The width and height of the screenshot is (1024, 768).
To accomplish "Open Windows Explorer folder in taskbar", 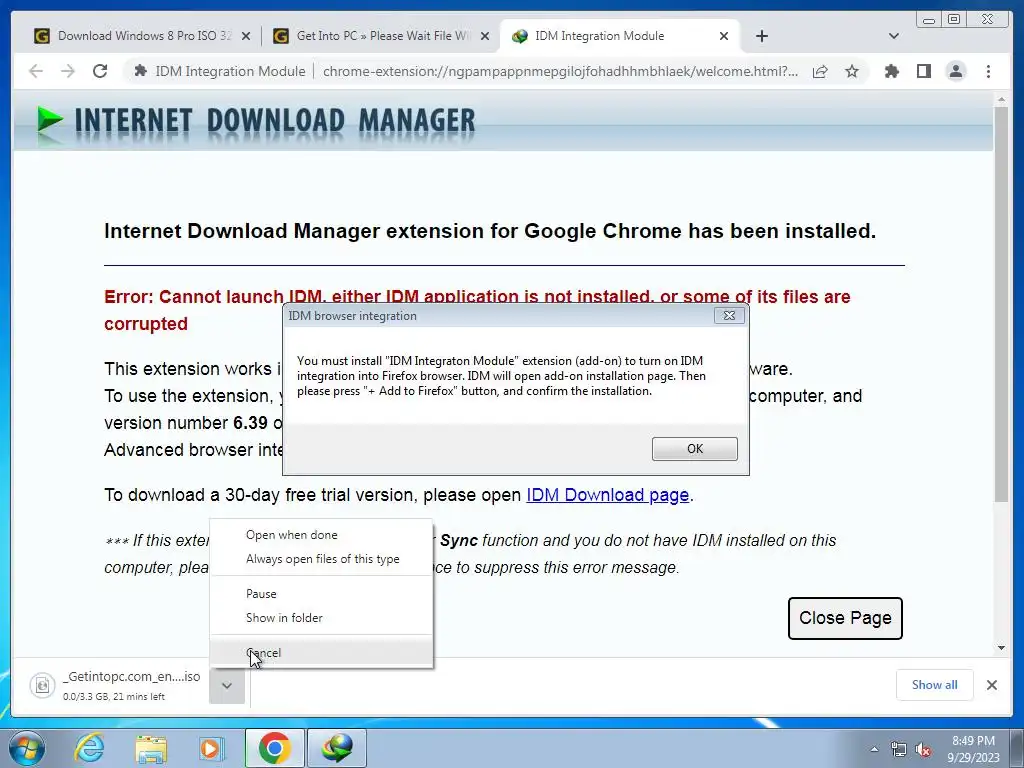I will tap(151, 748).
